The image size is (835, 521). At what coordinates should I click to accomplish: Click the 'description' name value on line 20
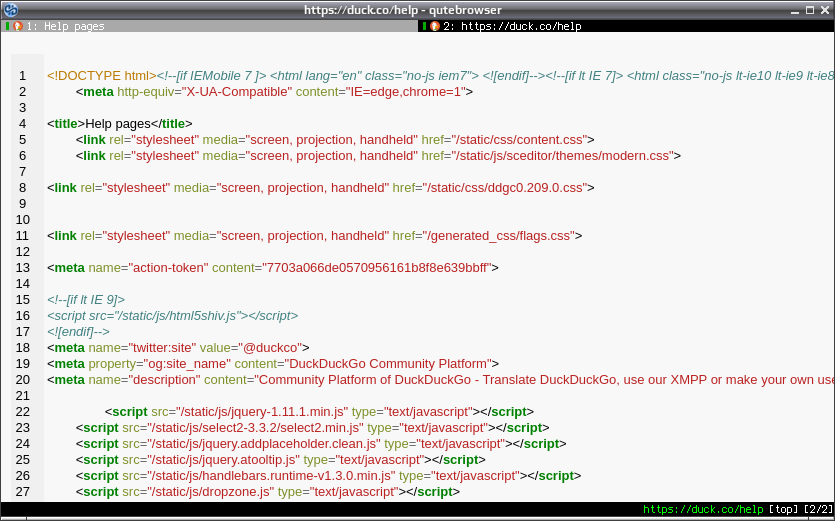click(x=164, y=379)
